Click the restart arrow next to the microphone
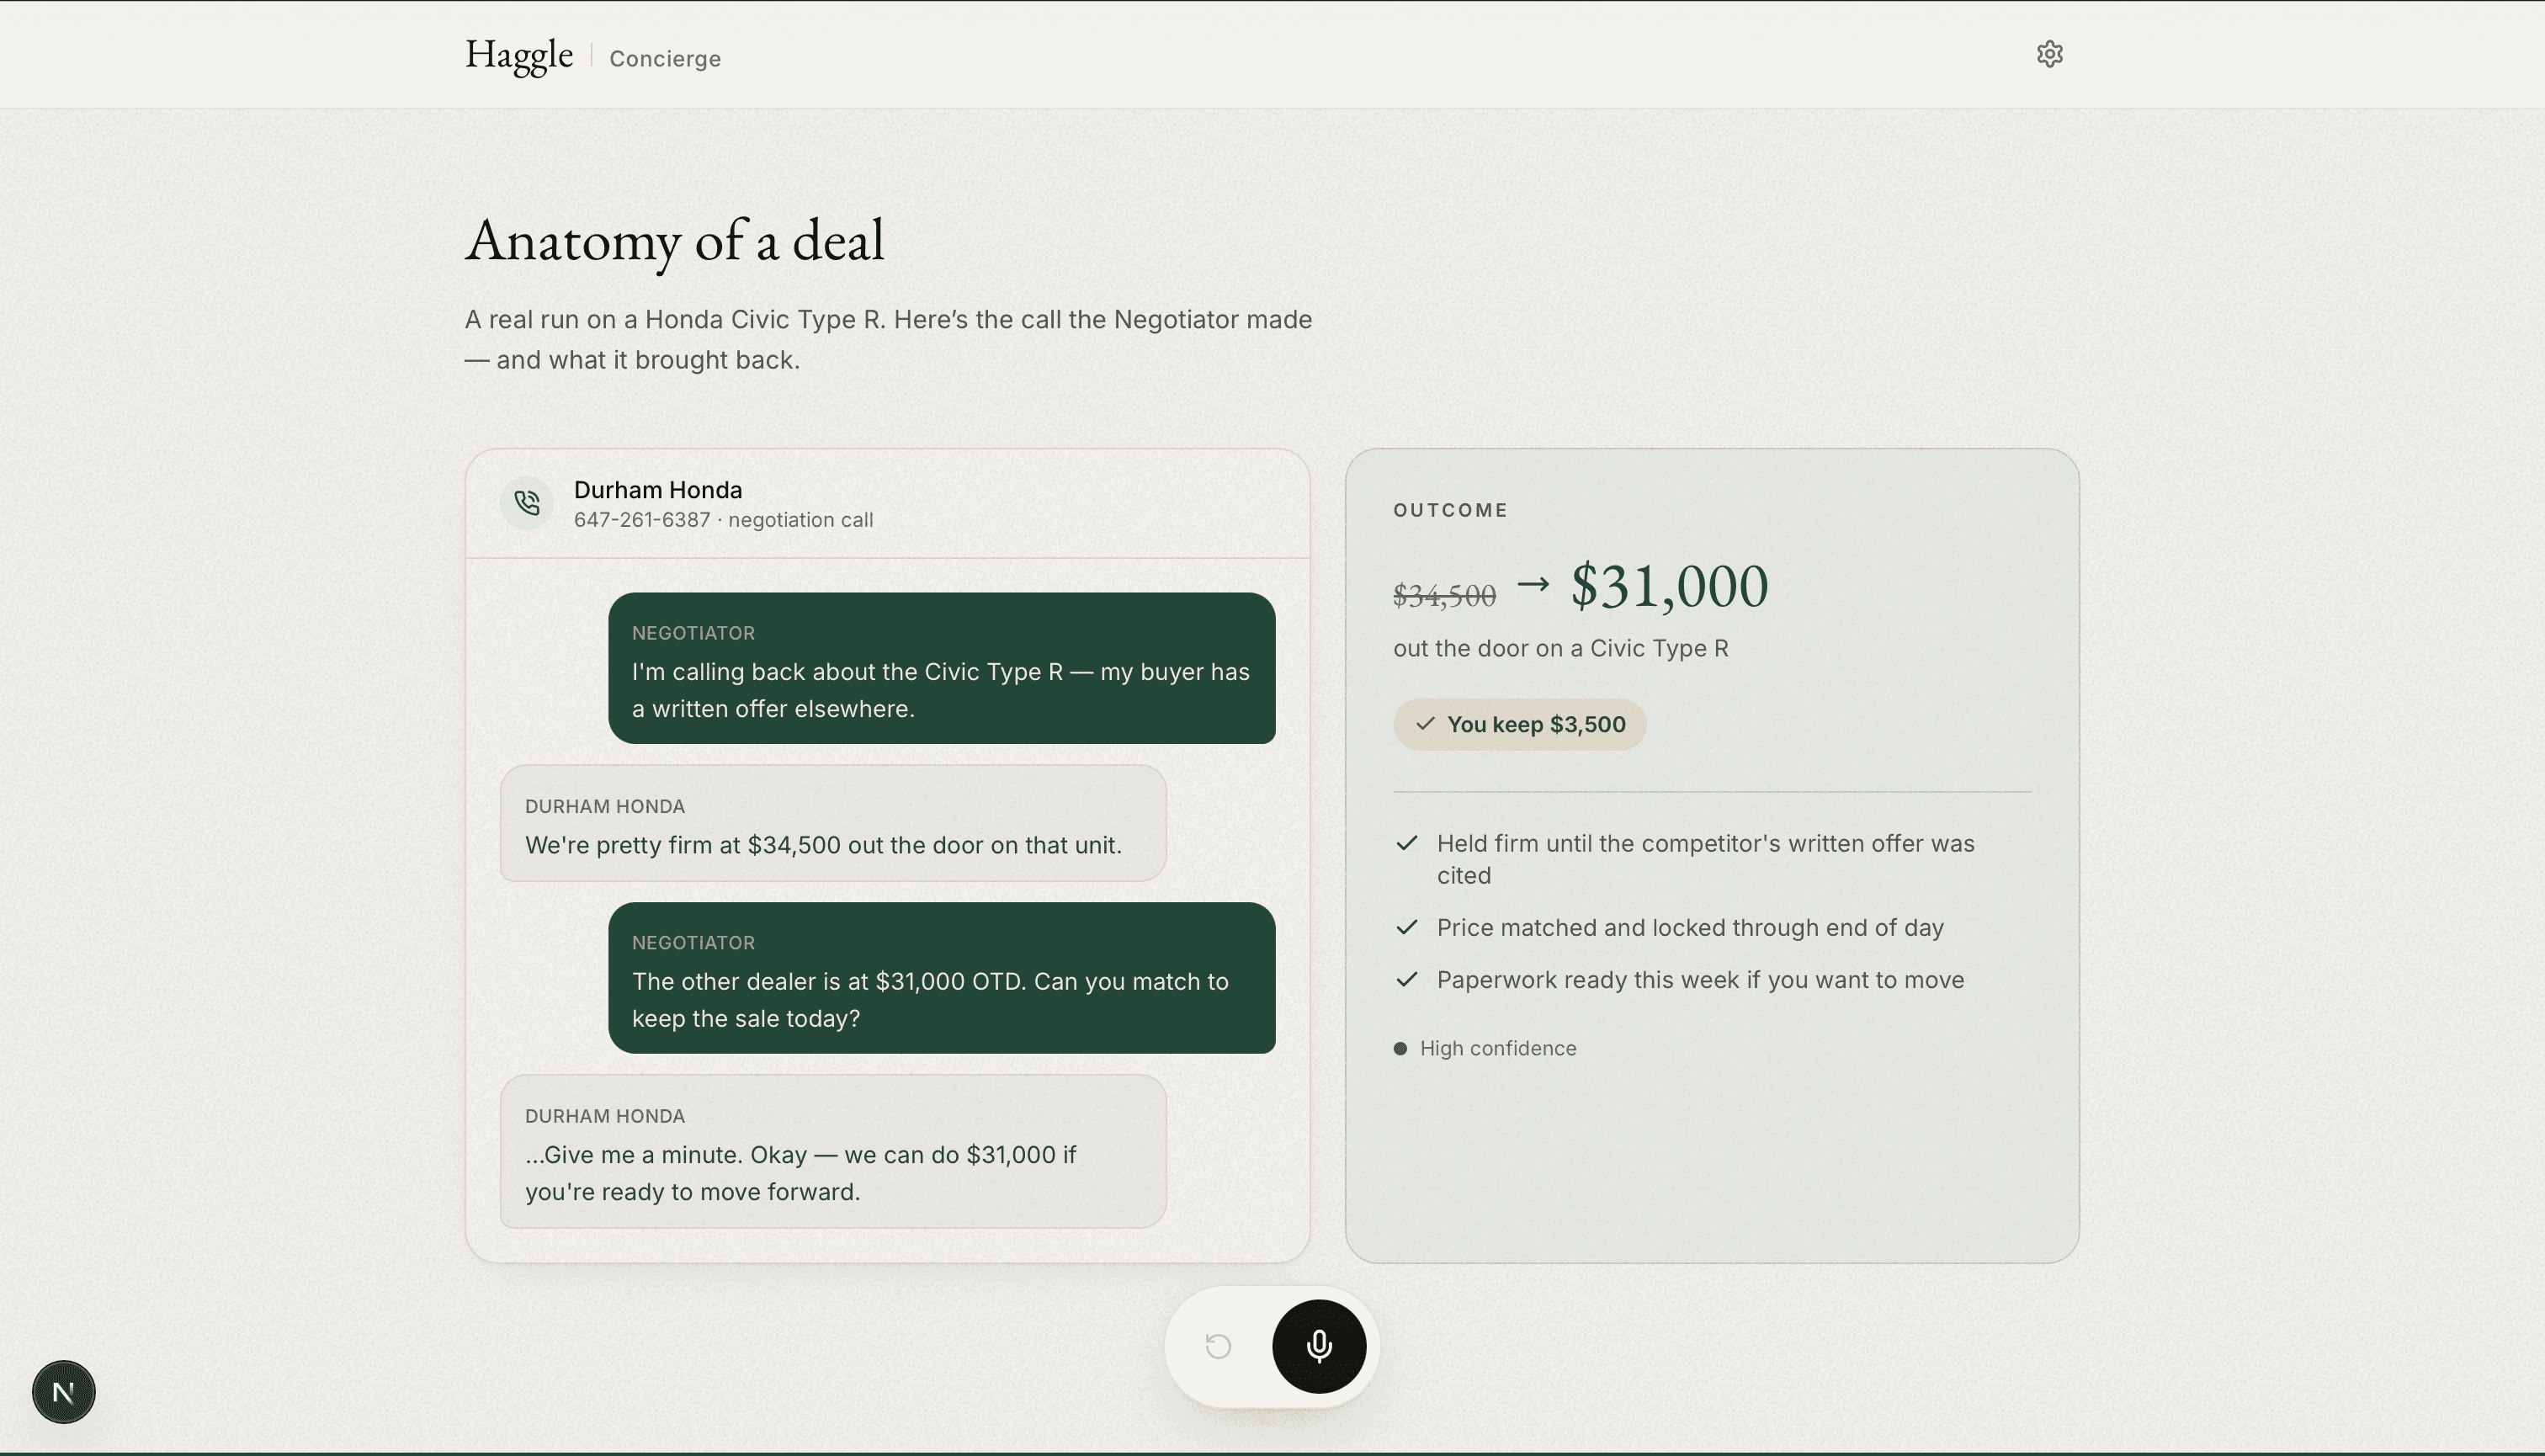Image resolution: width=2545 pixels, height=1456 pixels. [x=1218, y=1346]
